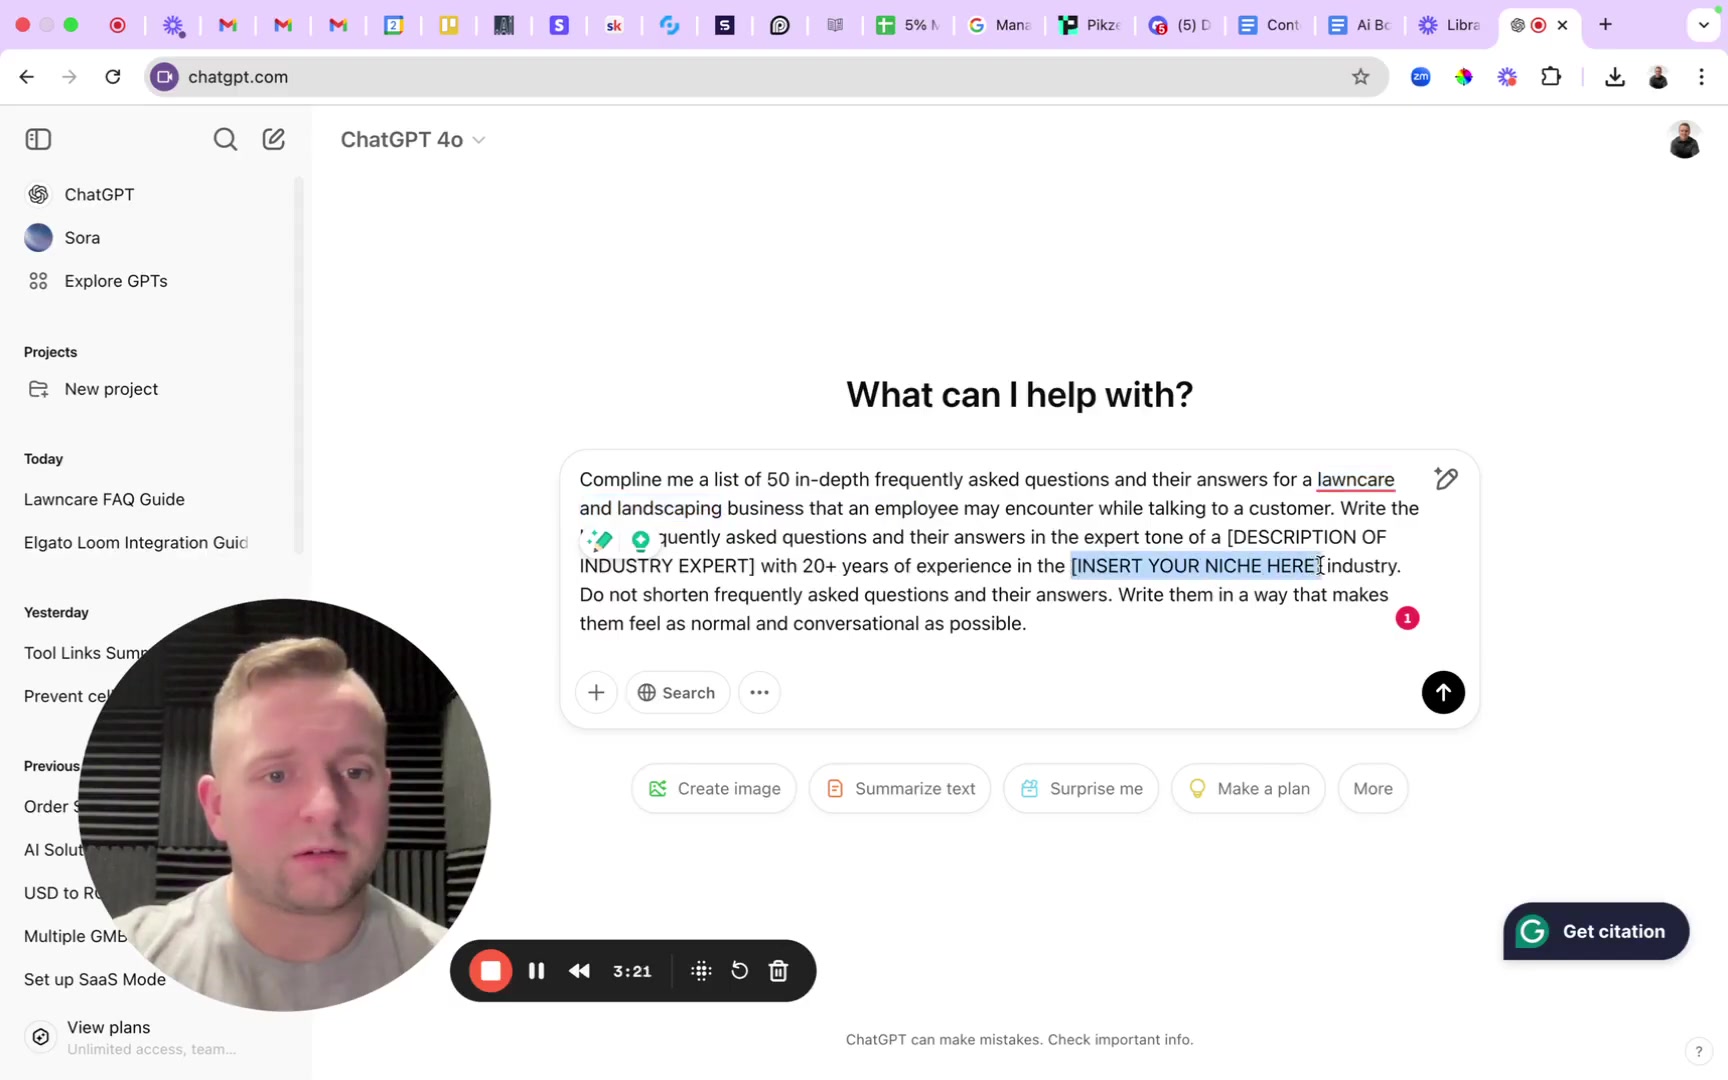Click the Grammarly green icon in prompt

click(x=641, y=540)
